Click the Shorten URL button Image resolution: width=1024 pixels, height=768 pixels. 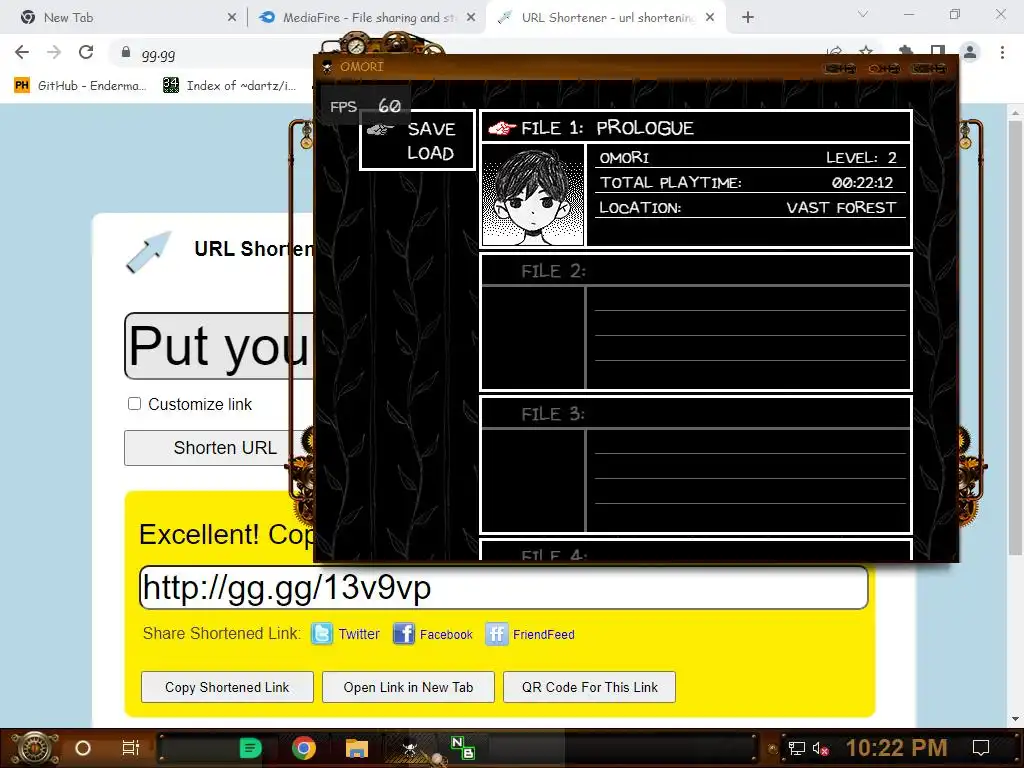tap(218, 448)
